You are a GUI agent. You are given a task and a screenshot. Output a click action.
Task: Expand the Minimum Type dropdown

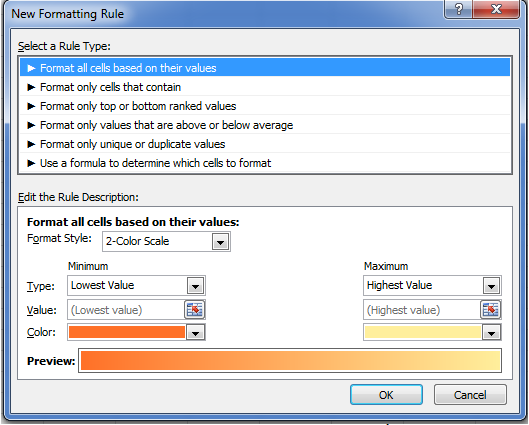(195, 286)
